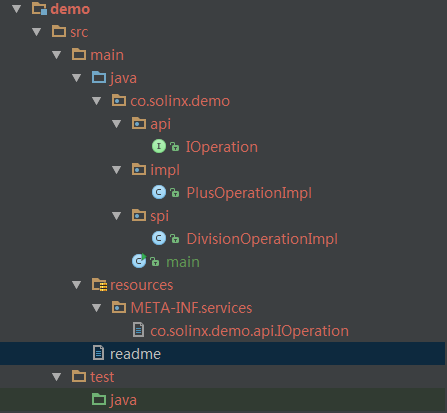Click the resources root folder icon
The image size is (447, 413).
pos(99,285)
